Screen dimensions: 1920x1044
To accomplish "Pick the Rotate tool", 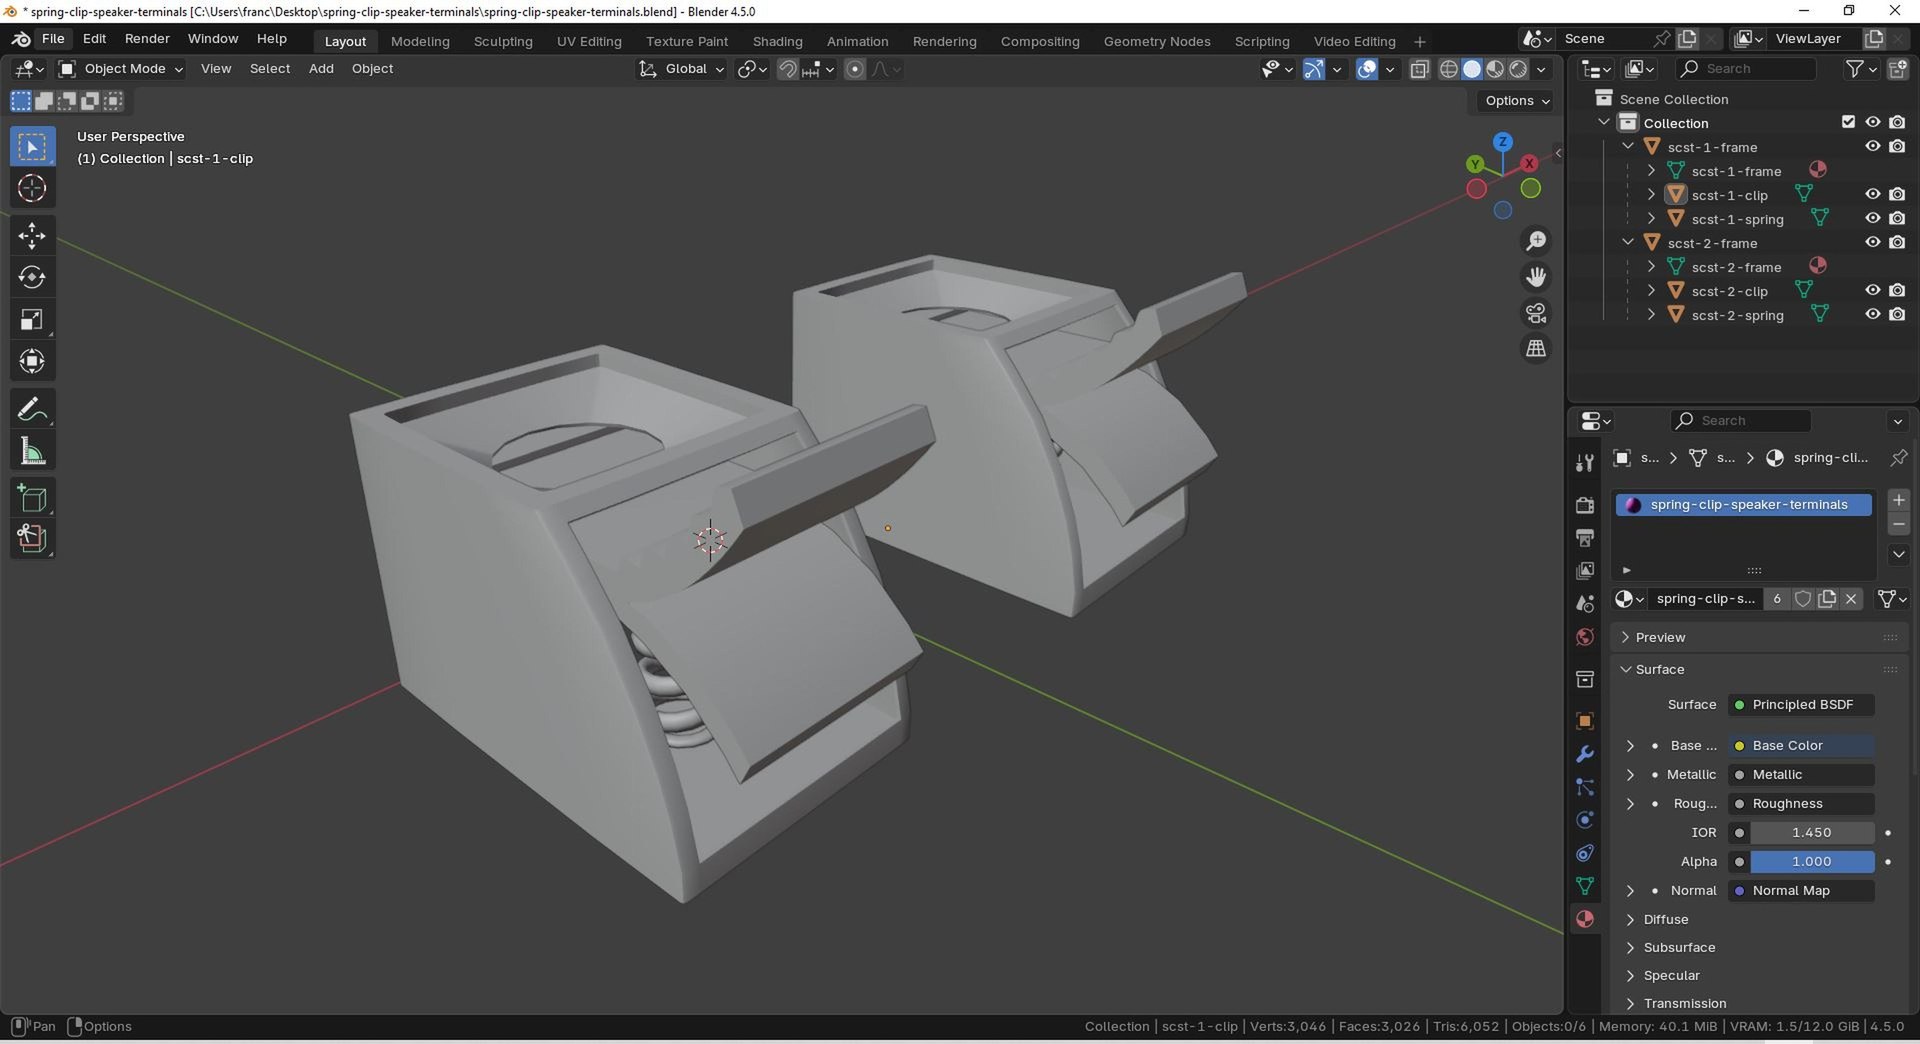I will (x=32, y=277).
